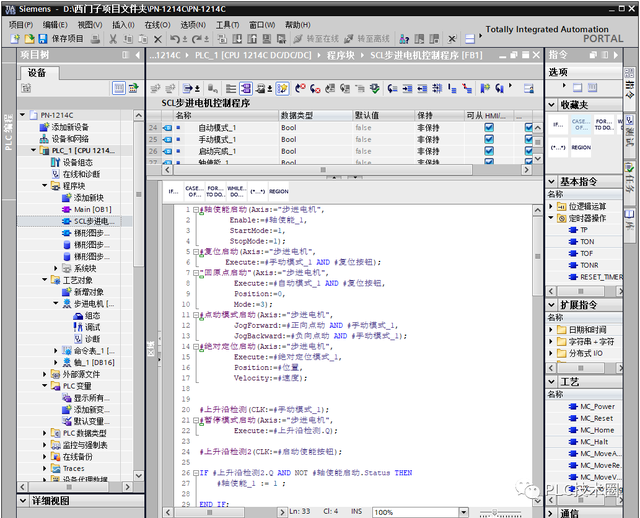Image resolution: width=640 pixels, height=518 pixels.
Task: Select MC_Home instruction
Action: coord(591,430)
